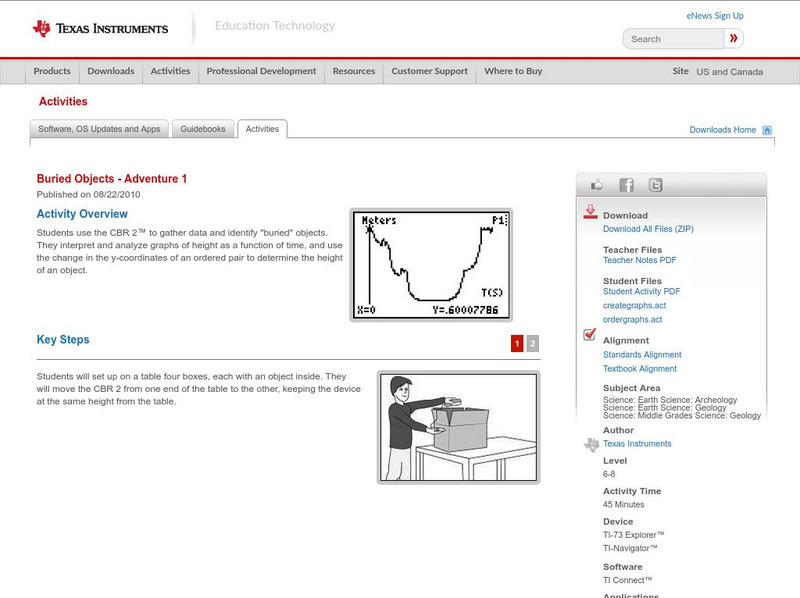Click Science: Earth Science: Geology text
This screenshot has height=598, width=800.
click(x=664, y=408)
